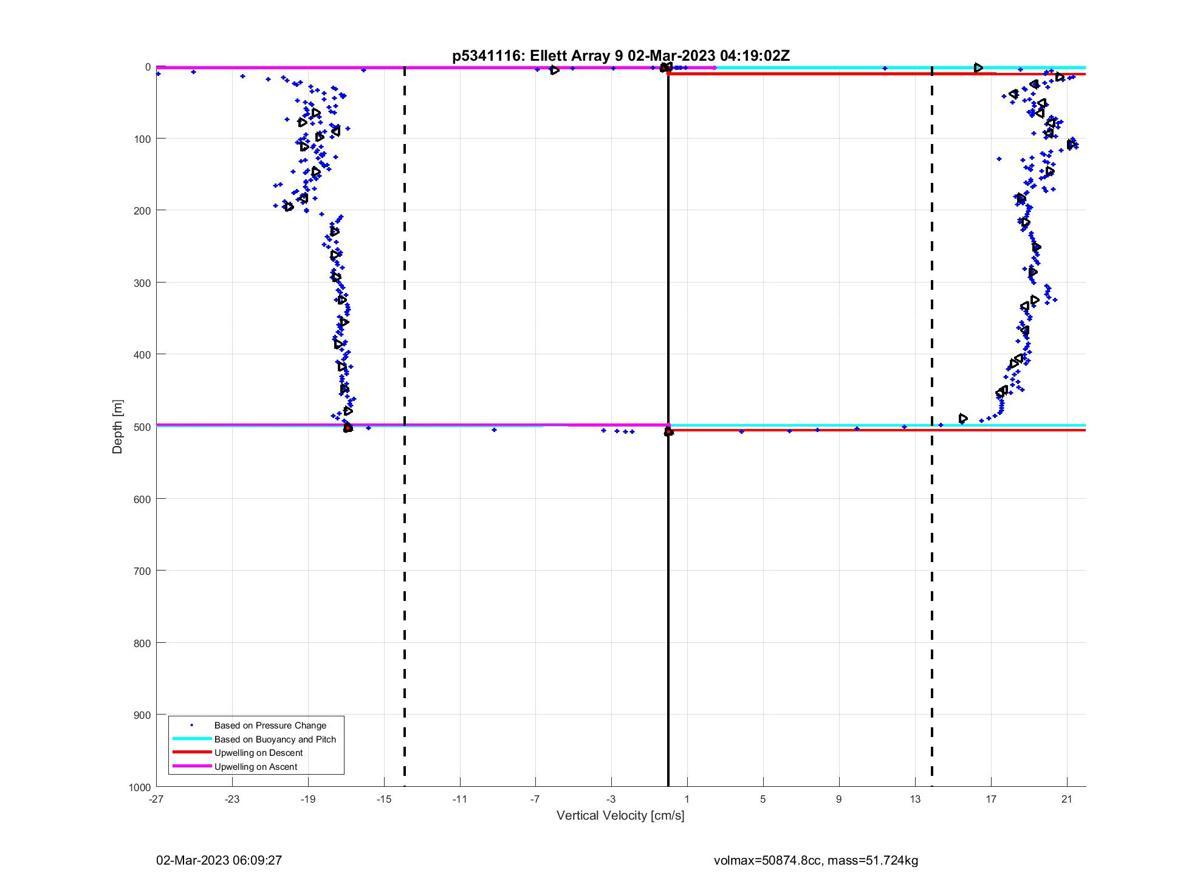This screenshot has width=1200, height=885.
Task: Select the 'Upwelling on Descent' legend entry
Action: [258, 752]
